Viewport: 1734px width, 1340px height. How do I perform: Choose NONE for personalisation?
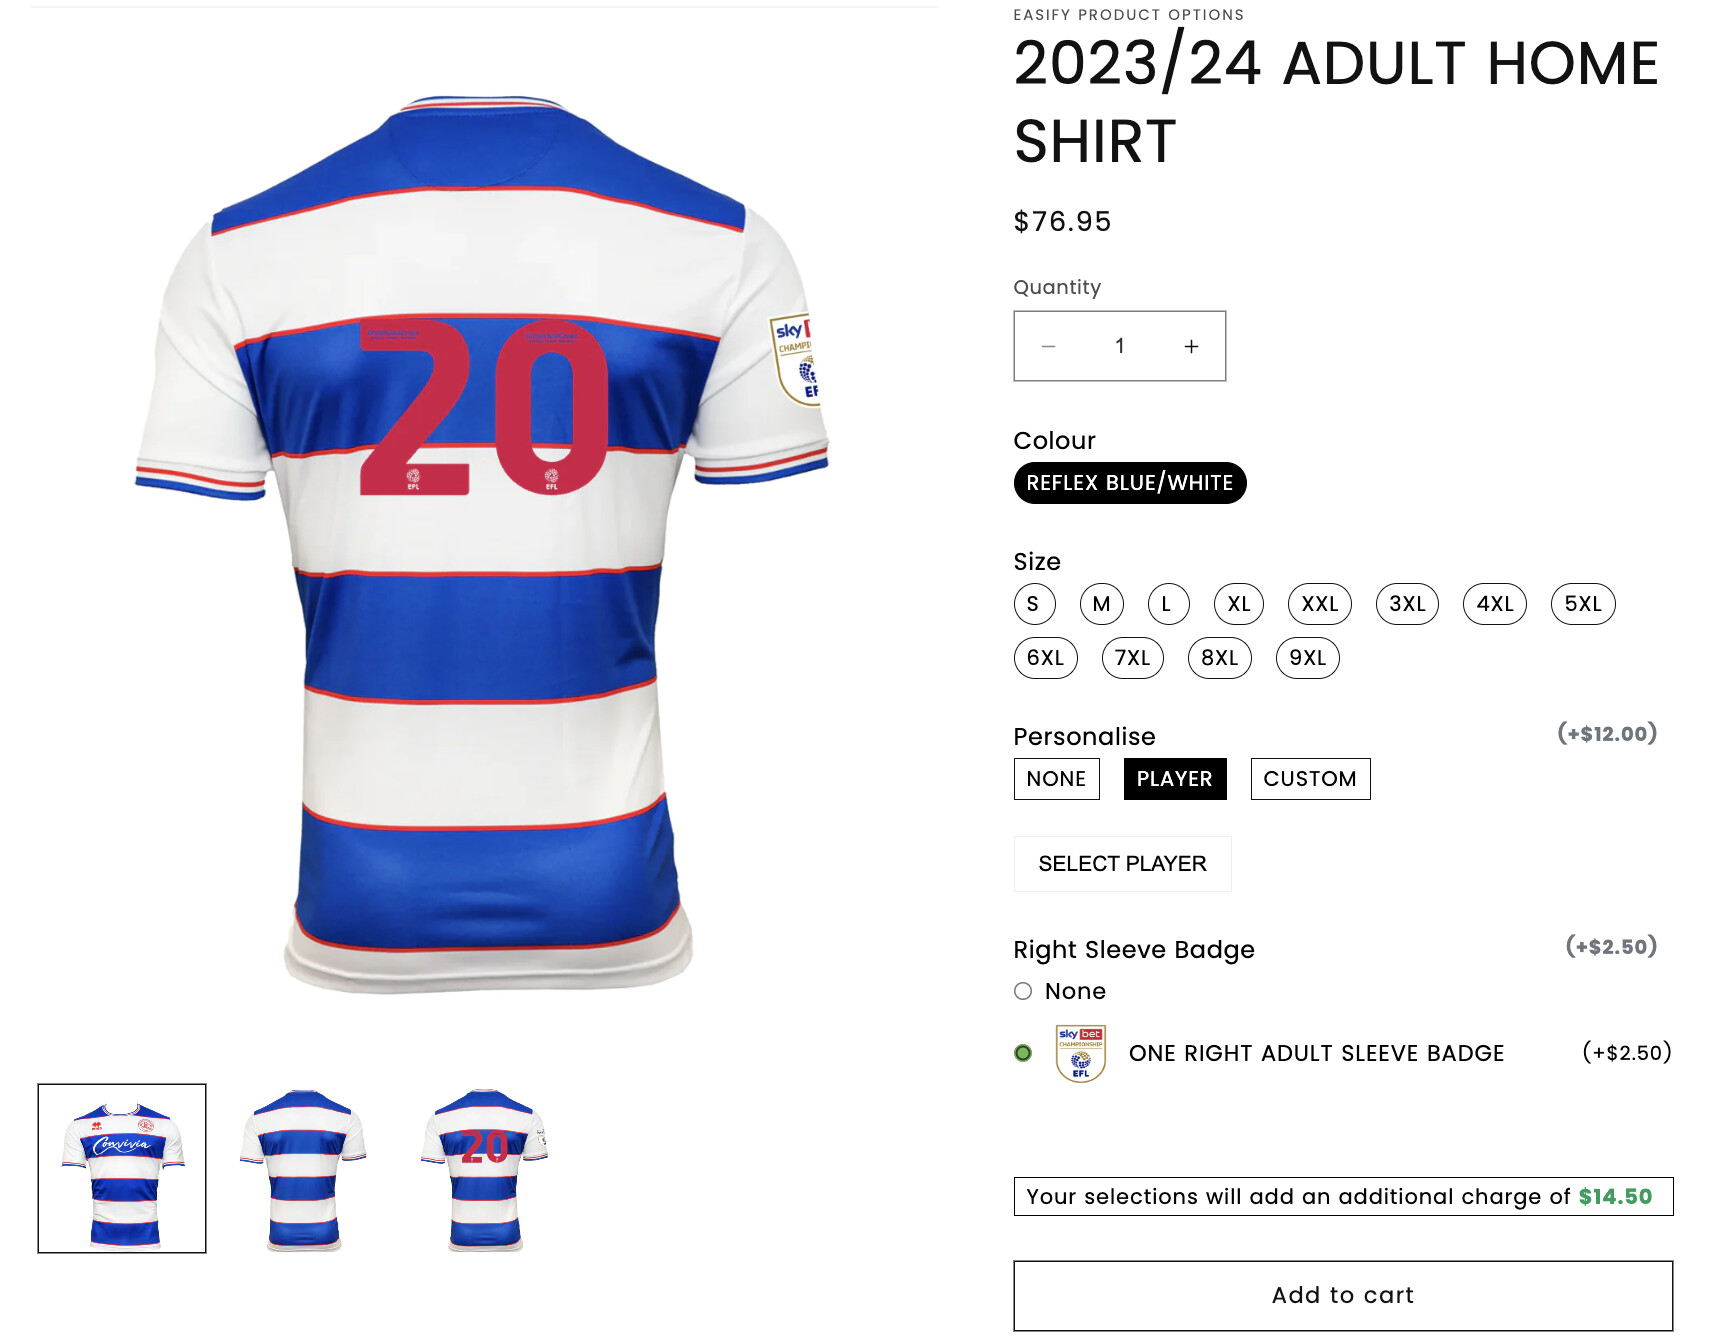click(1056, 779)
